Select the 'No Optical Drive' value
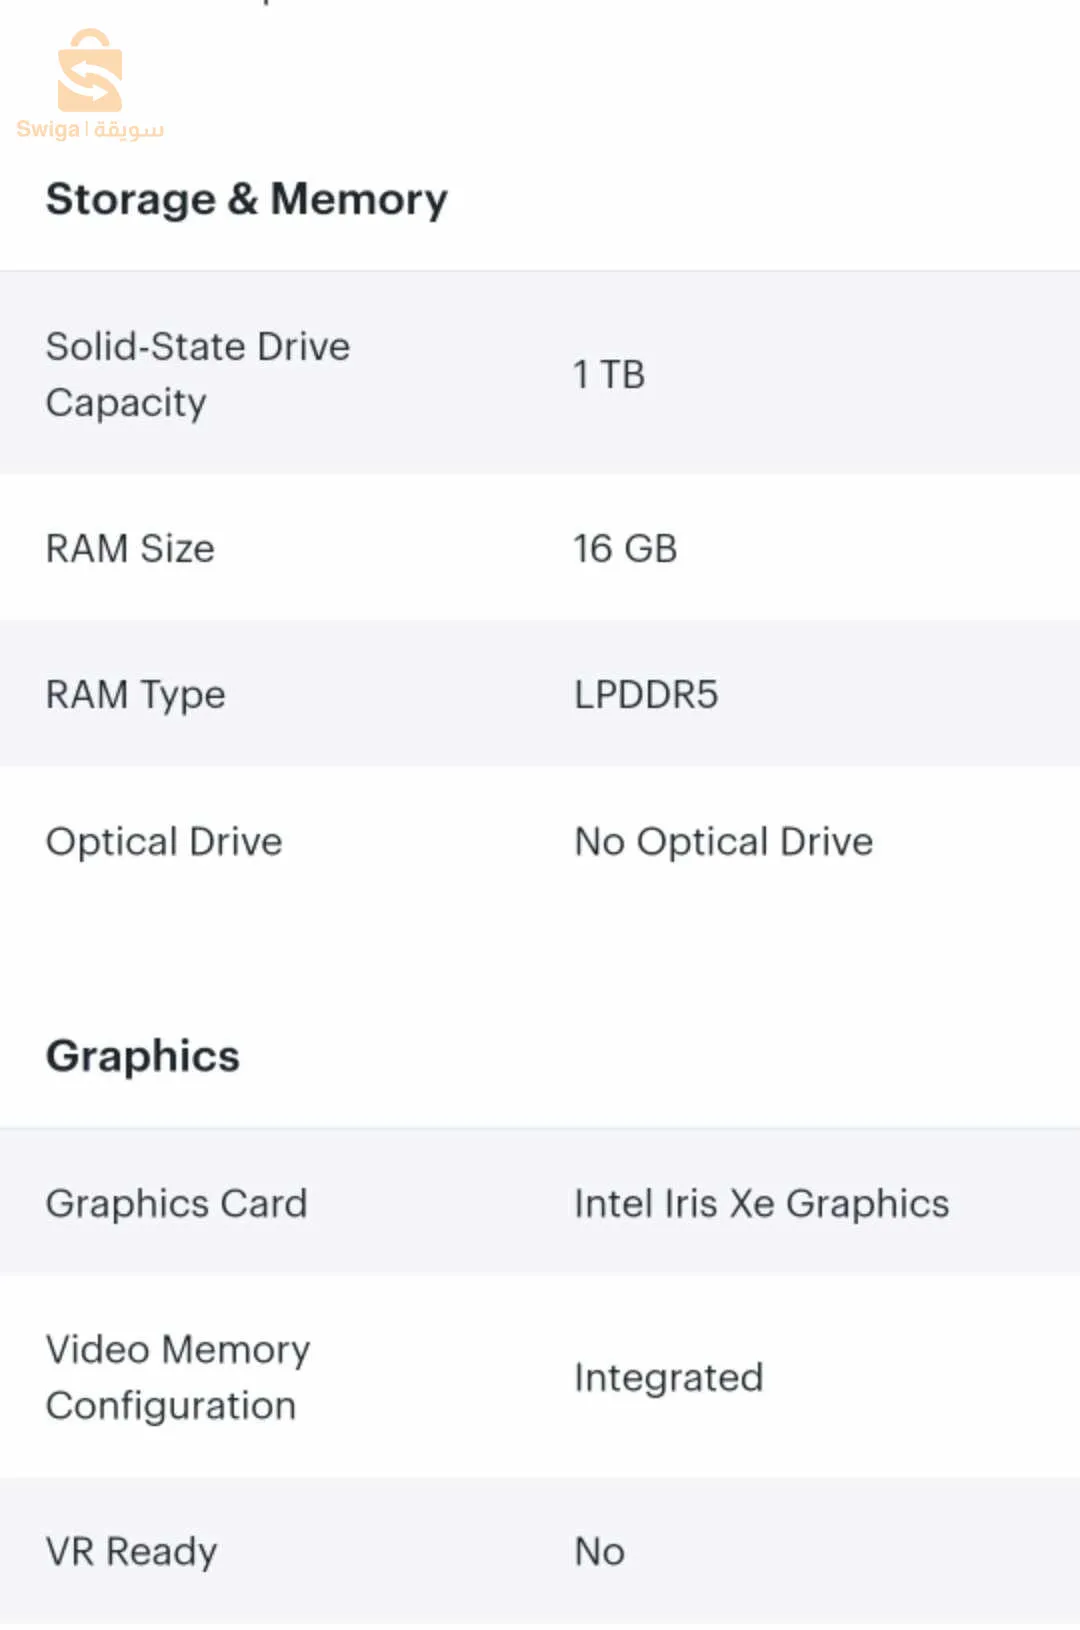 (723, 842)
